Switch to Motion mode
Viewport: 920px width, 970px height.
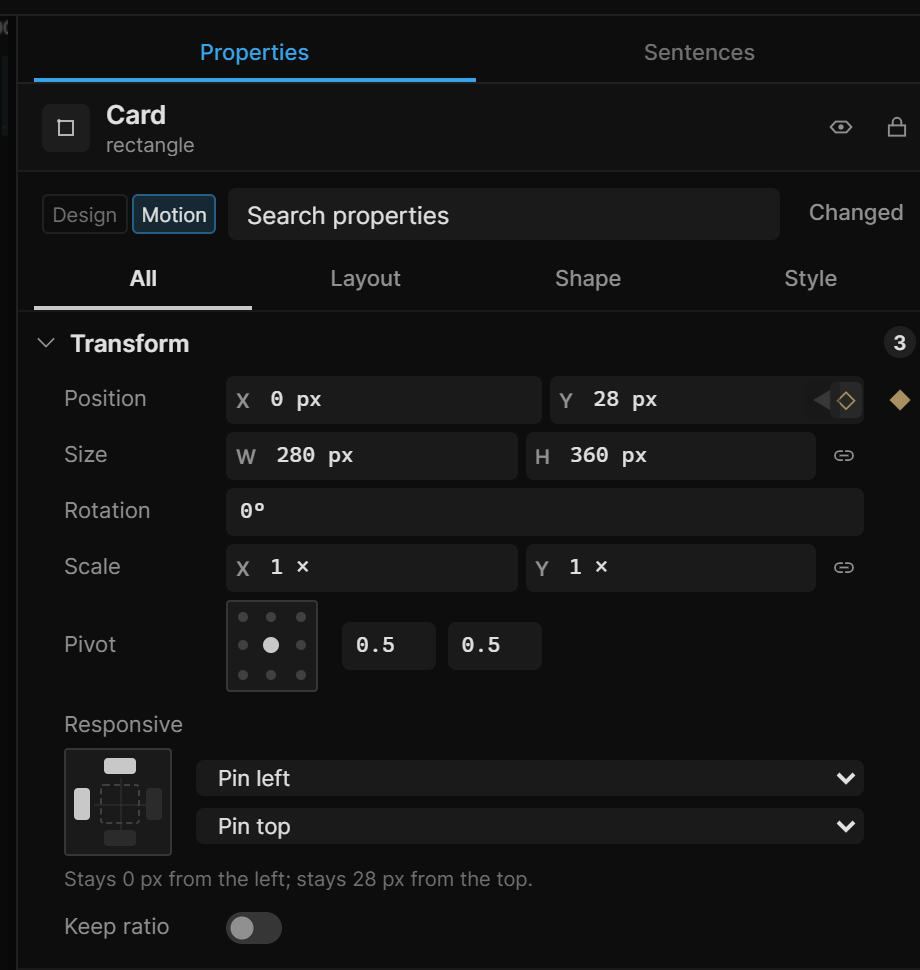(x=174, y=215)
